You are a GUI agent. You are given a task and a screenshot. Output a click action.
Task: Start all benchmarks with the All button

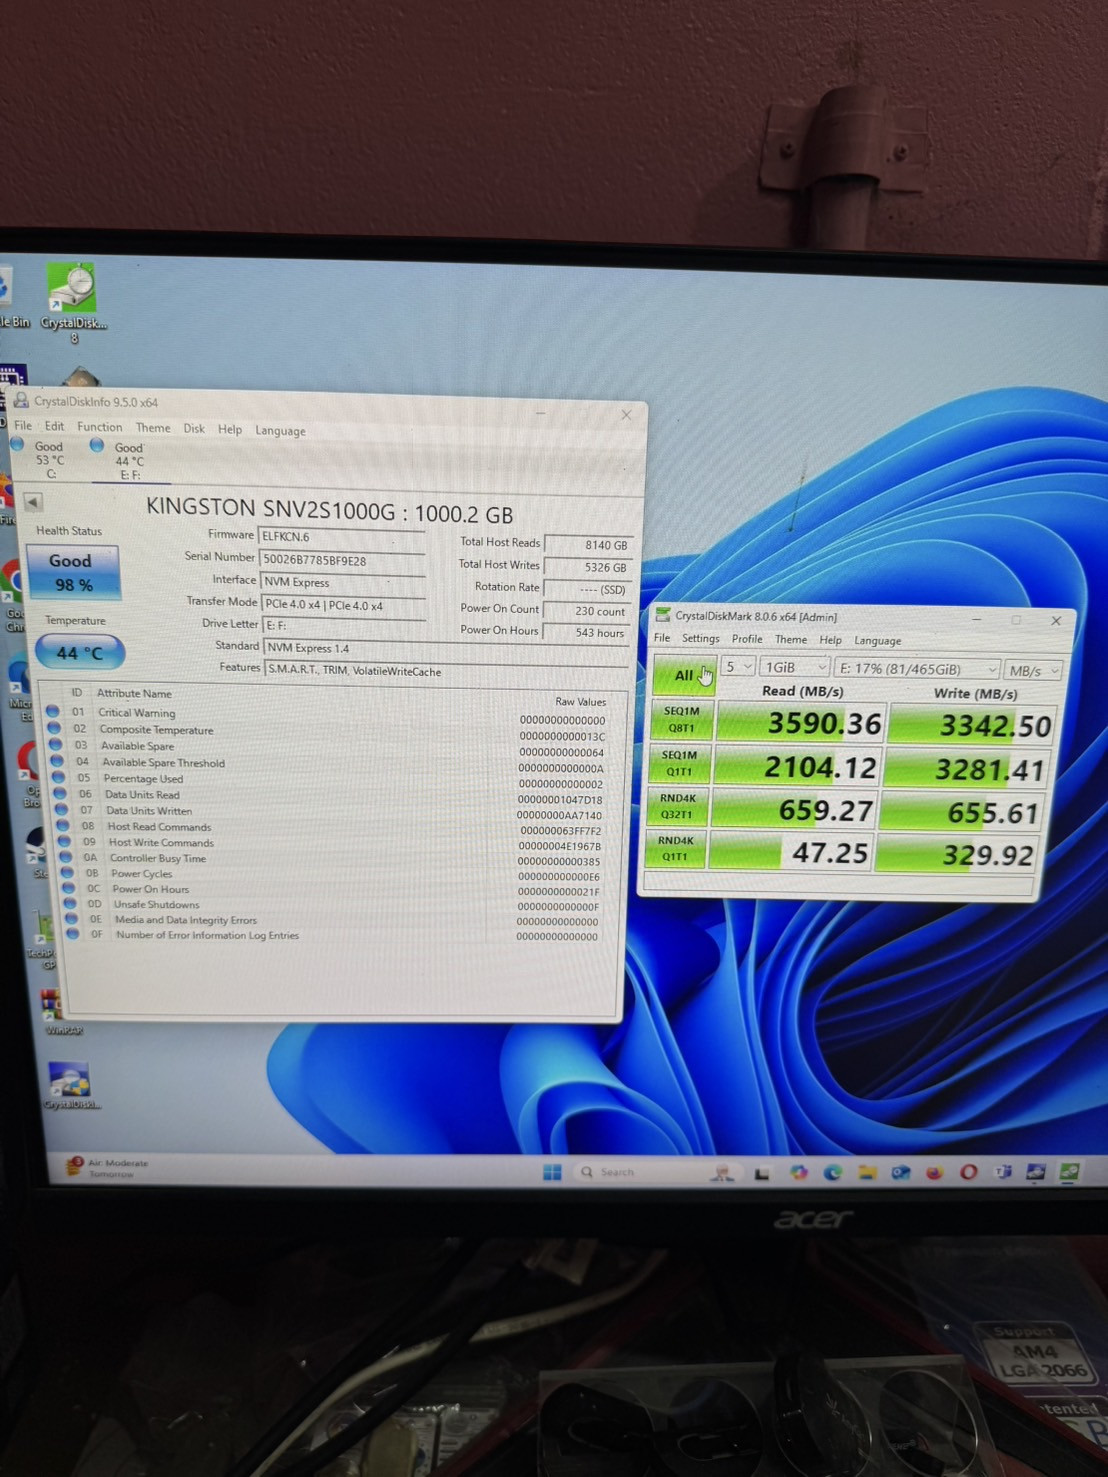684,675
